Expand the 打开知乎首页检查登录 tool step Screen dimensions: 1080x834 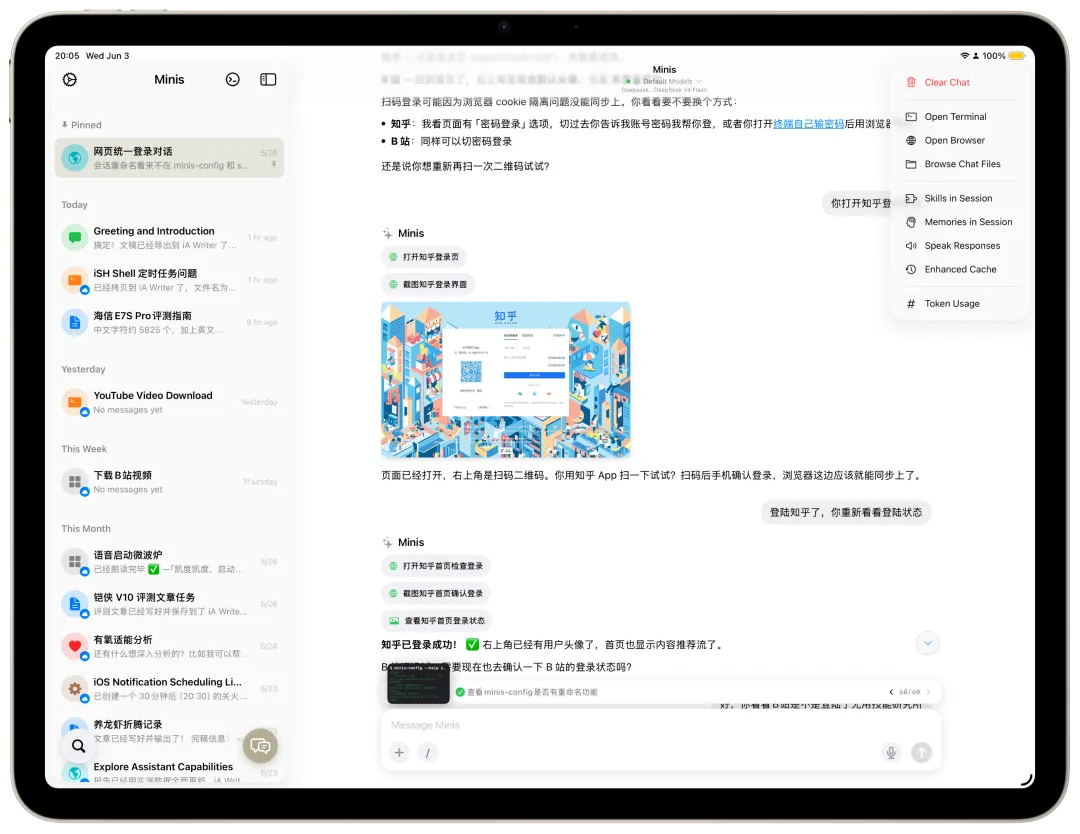(436, 566)
